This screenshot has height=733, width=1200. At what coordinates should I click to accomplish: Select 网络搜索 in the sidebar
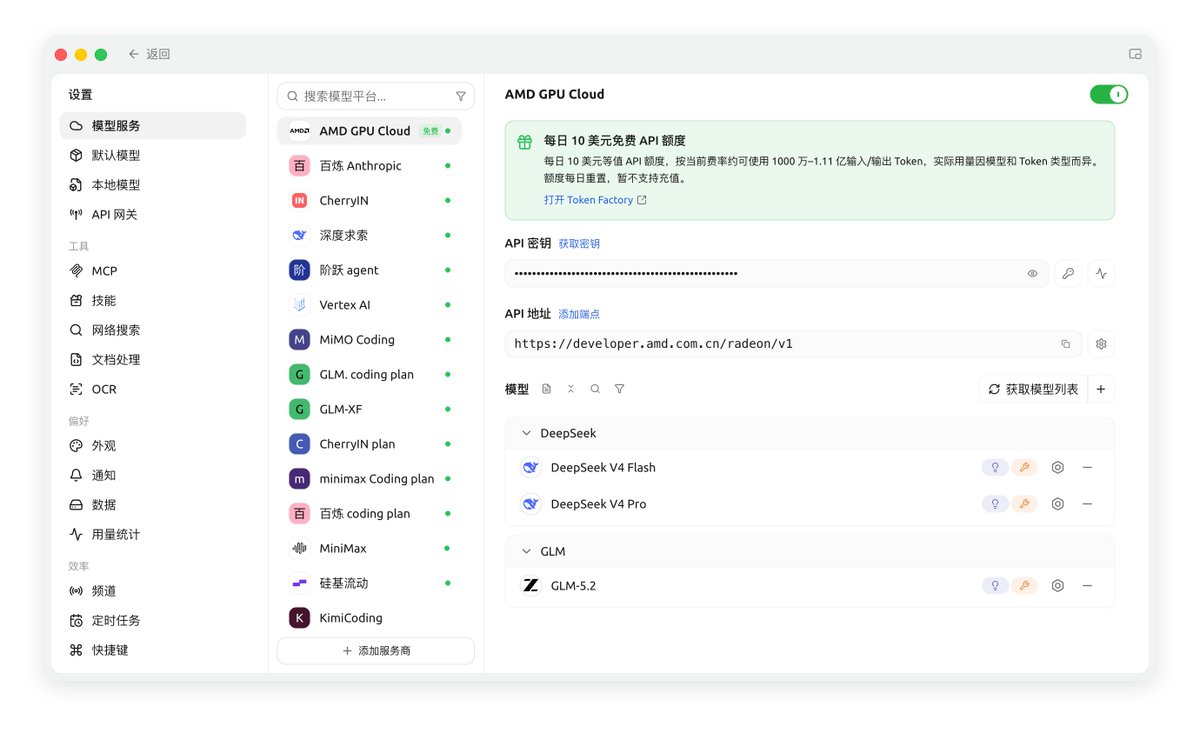click(153, 330)
